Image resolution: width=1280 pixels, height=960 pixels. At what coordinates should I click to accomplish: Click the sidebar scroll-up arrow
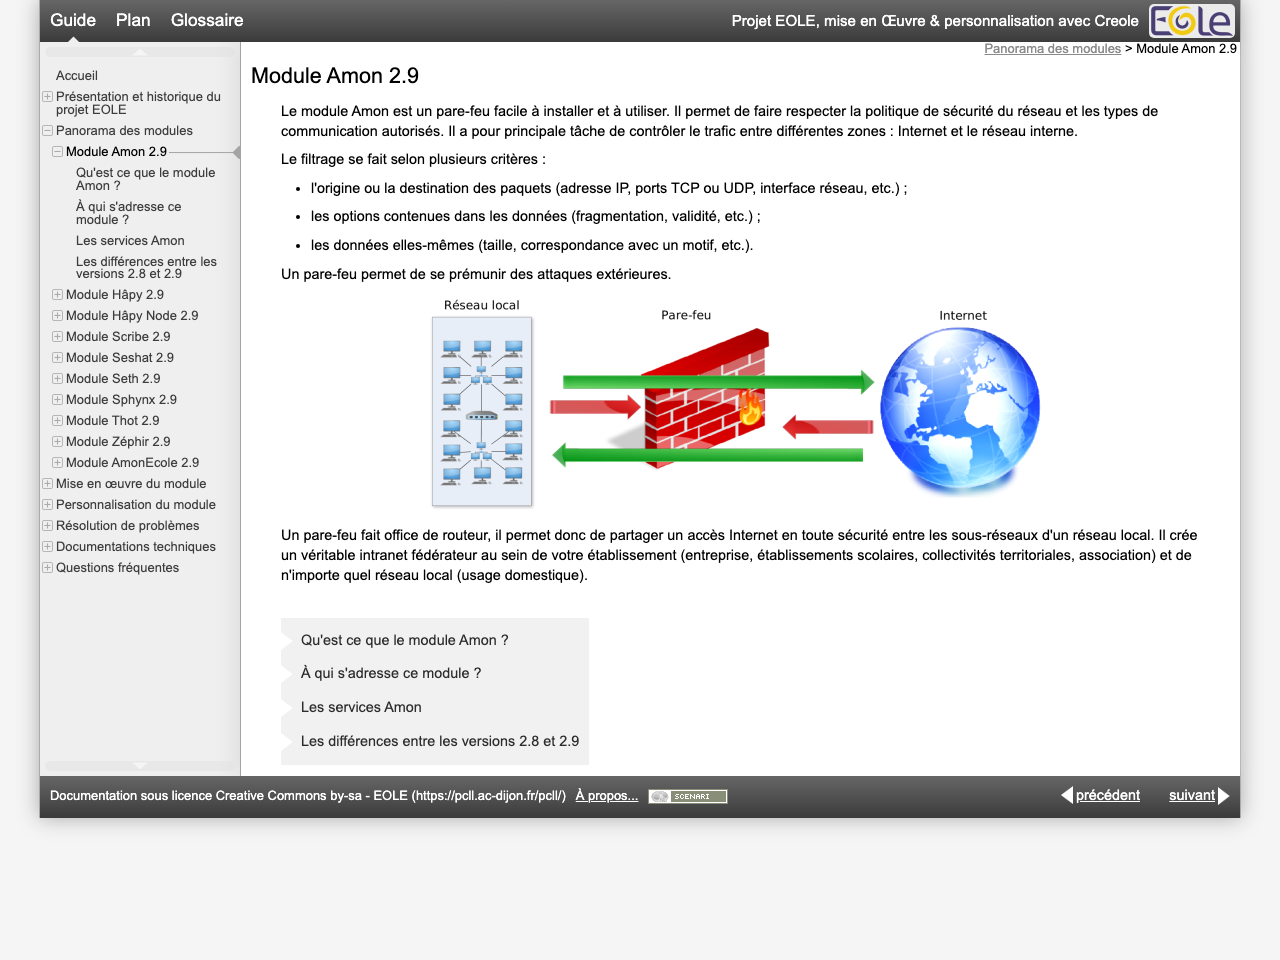click(x=140, y=52)
